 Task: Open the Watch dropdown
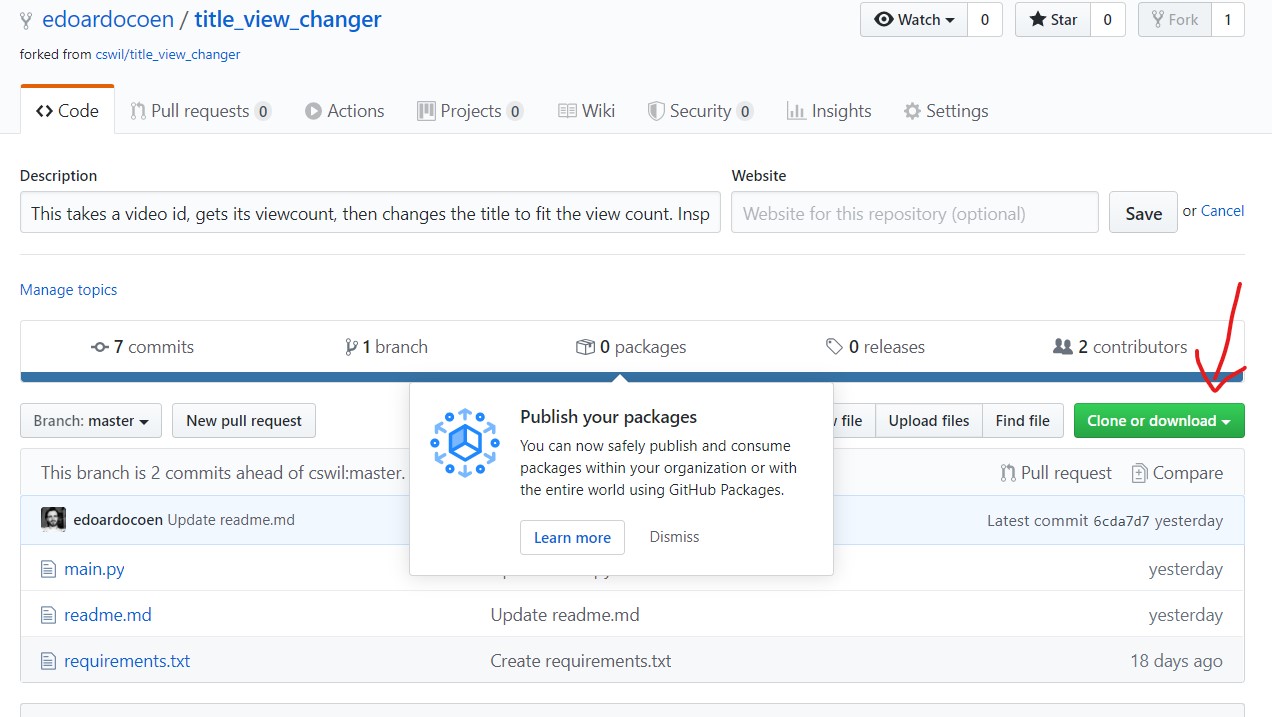tap(914, 20)
